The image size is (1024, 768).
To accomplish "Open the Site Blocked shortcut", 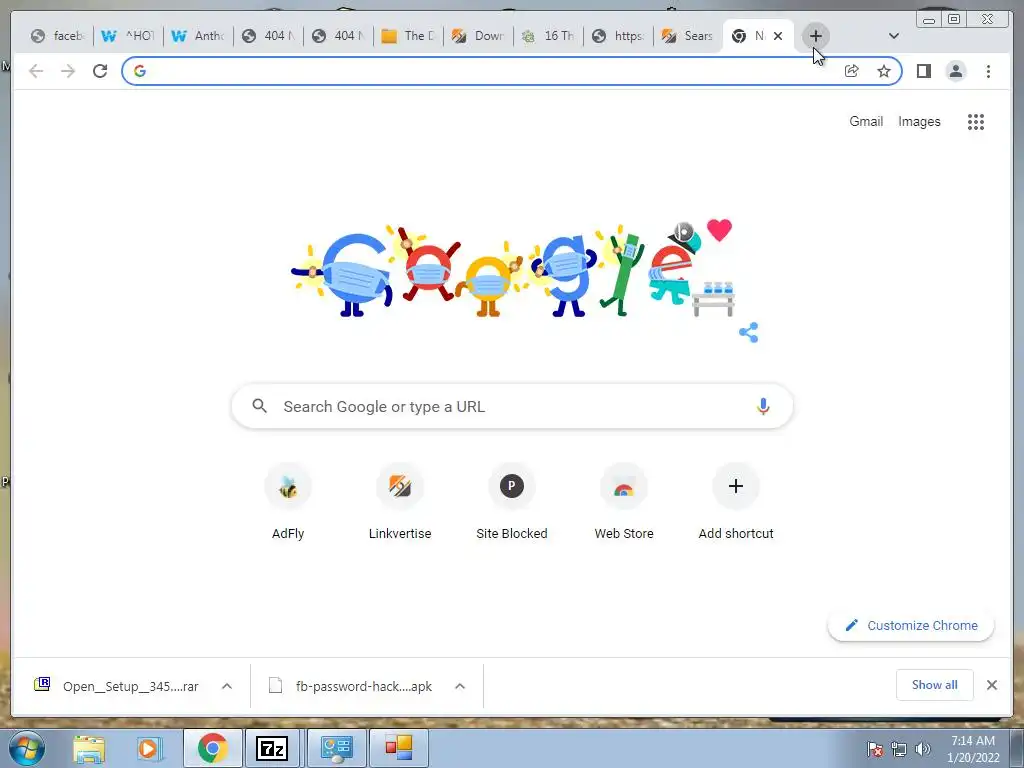I will tap(512, 501).
